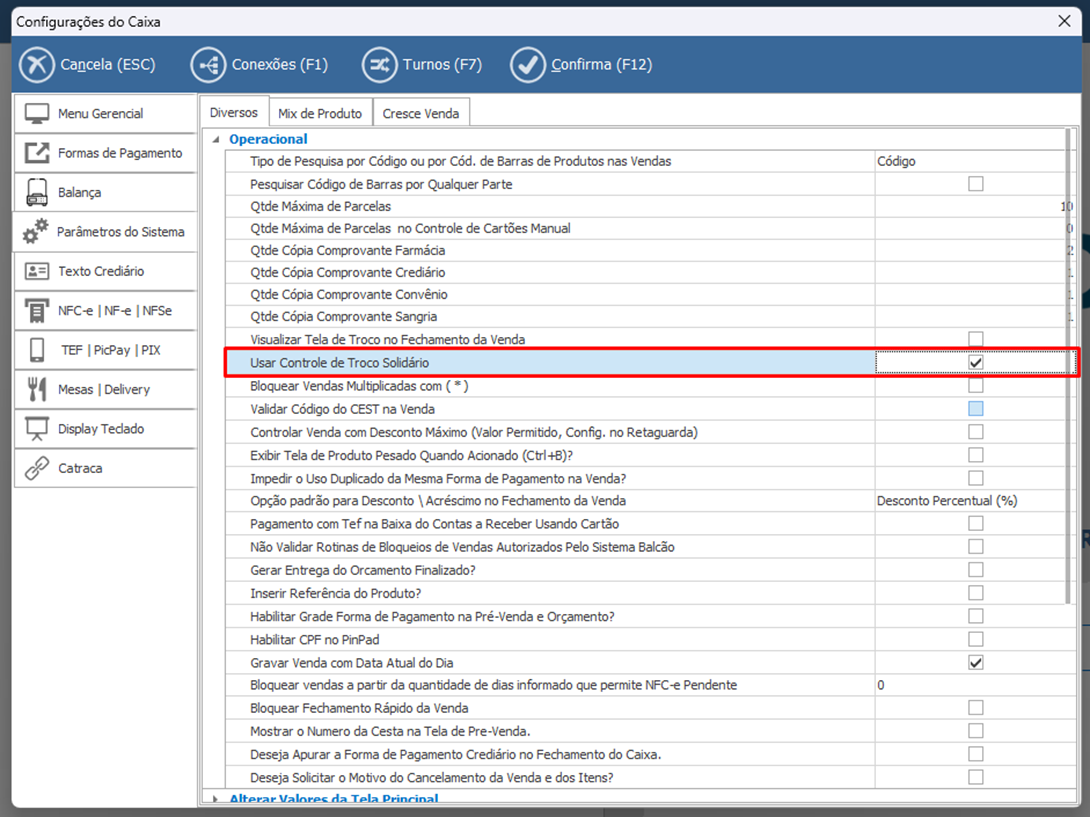Check Habilitar CPF no PinPad
This screenshot has width=1090, height=817.
click(x=975, y=639)
